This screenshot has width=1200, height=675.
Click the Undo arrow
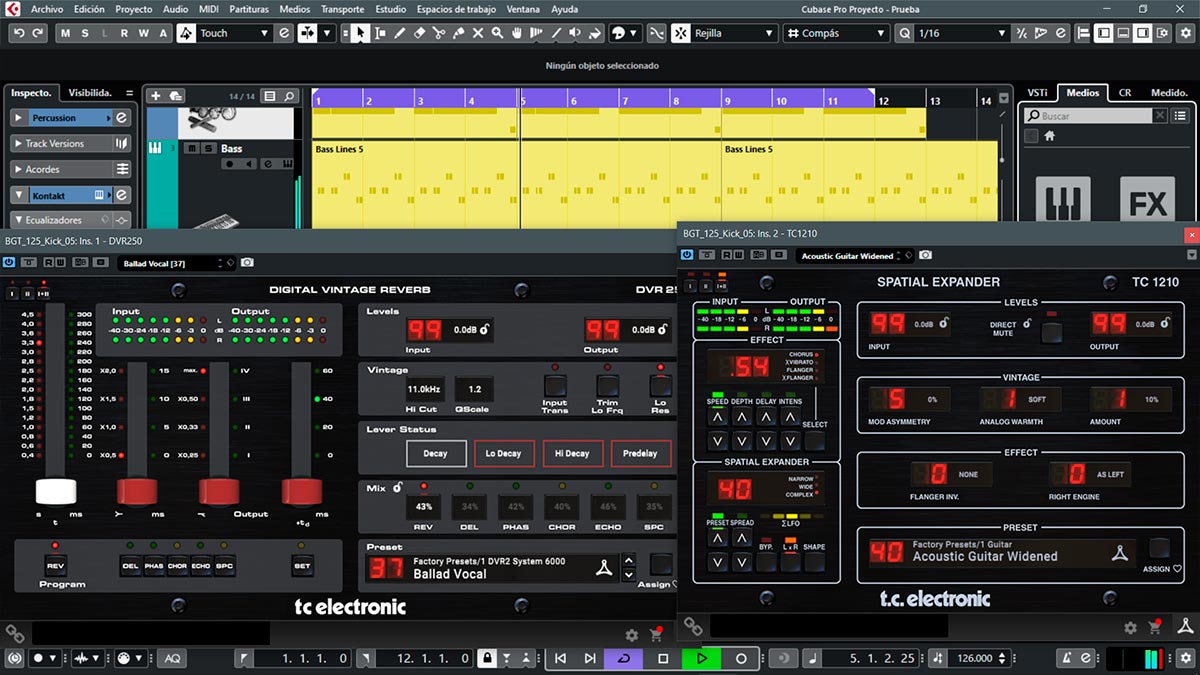point(18,33)
